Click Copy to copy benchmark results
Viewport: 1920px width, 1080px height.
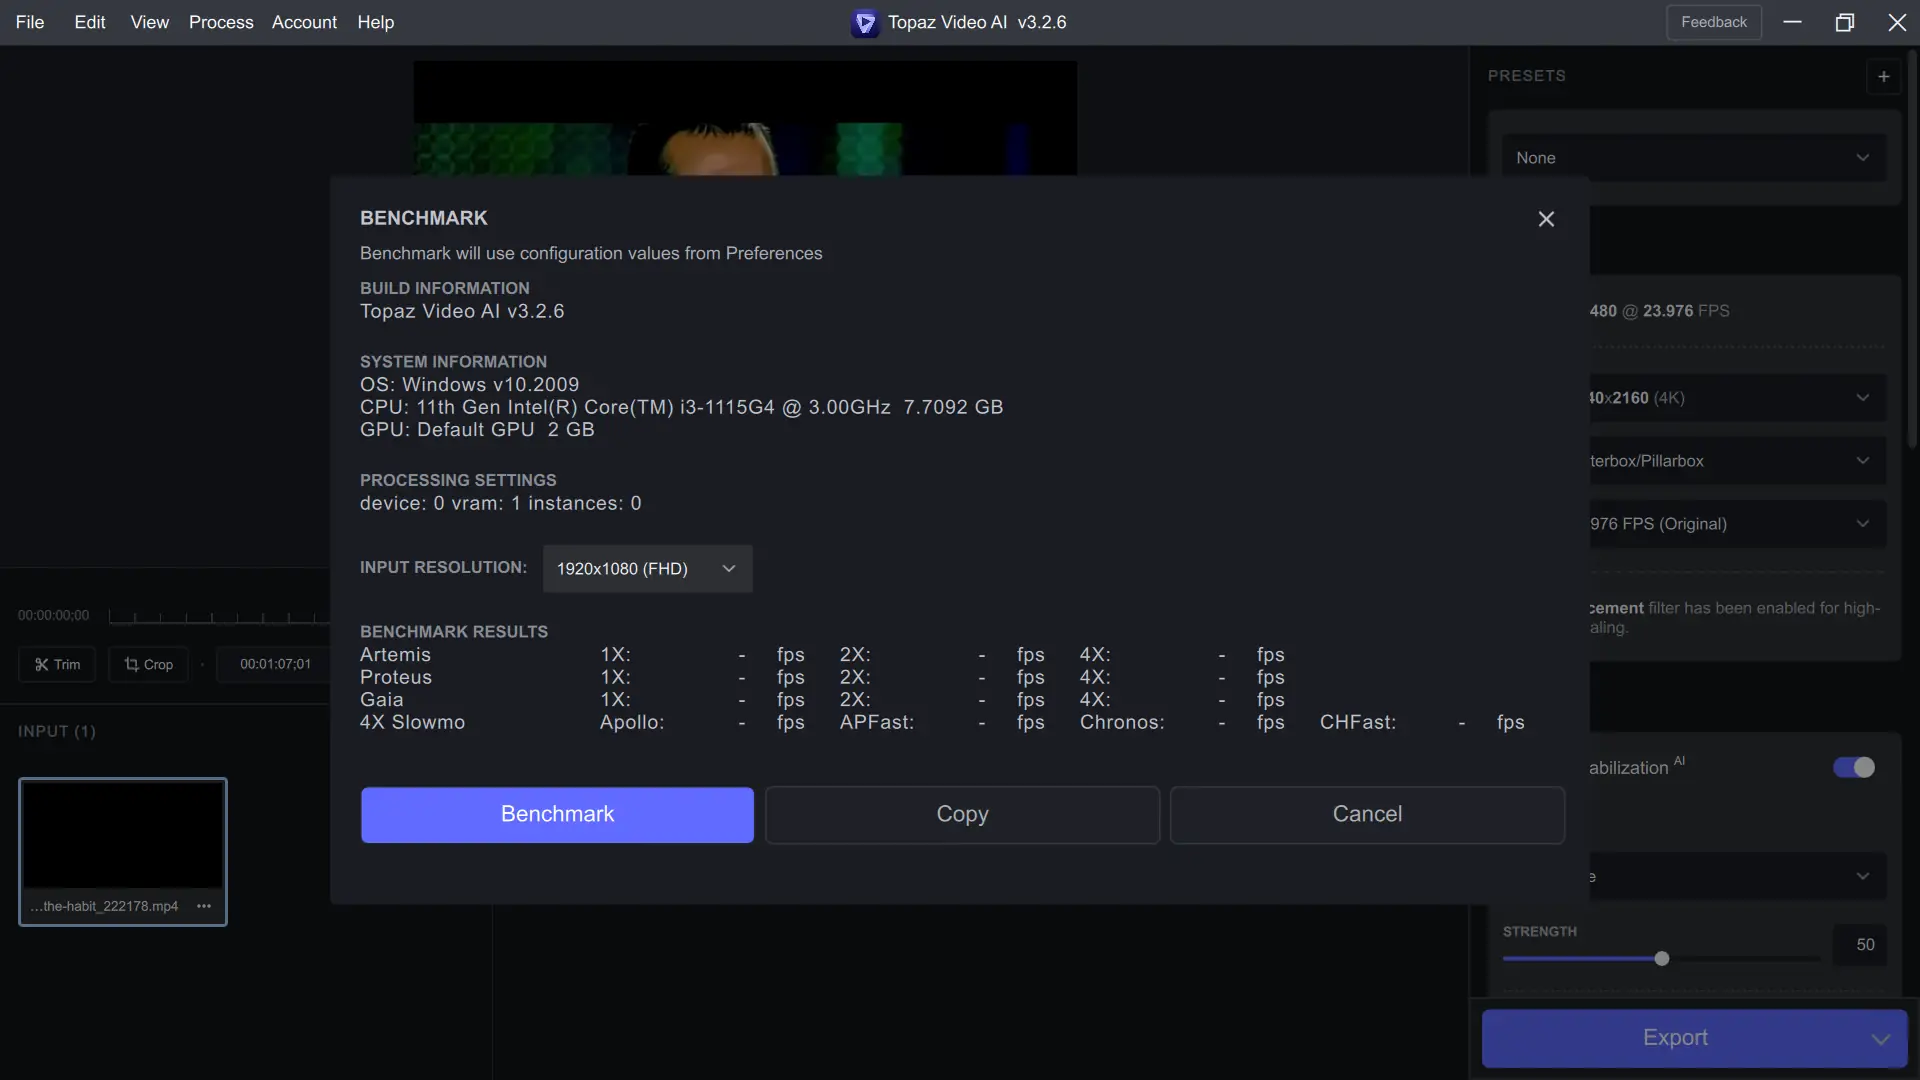tap(962, 814)
